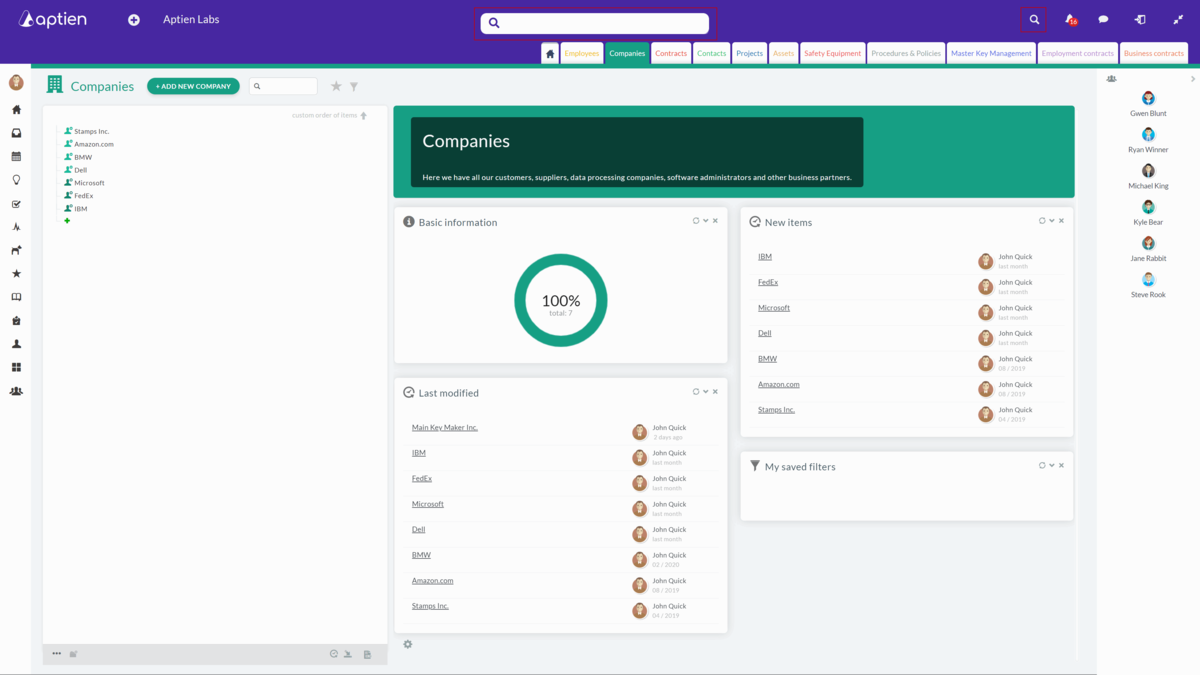
Task: Open the activity pulse icon in sidebar
Action: coord(16,227)
